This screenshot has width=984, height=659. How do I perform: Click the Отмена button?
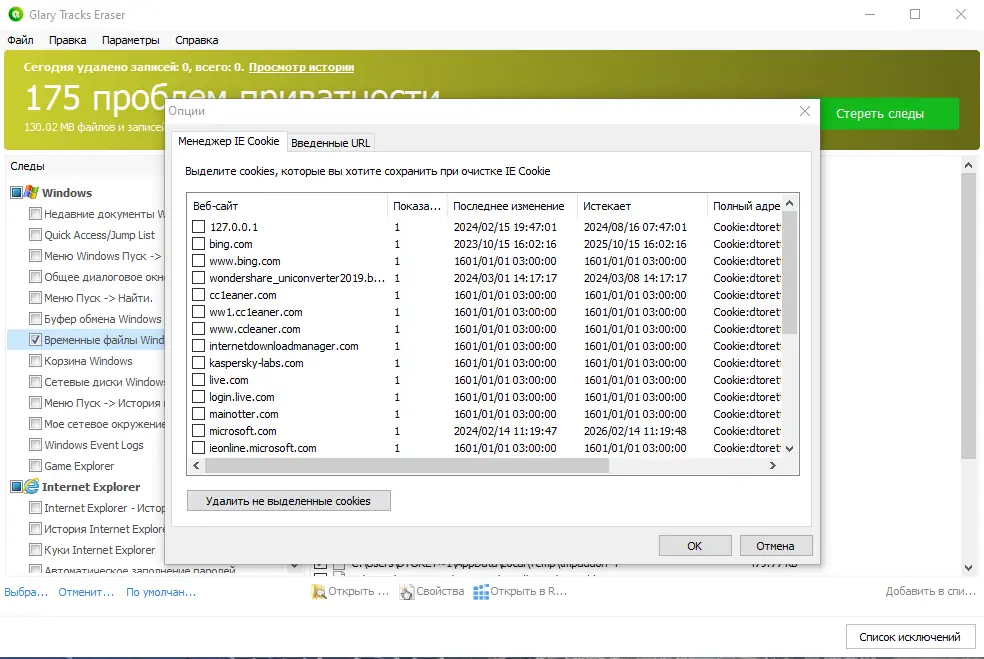pos(776,546)
